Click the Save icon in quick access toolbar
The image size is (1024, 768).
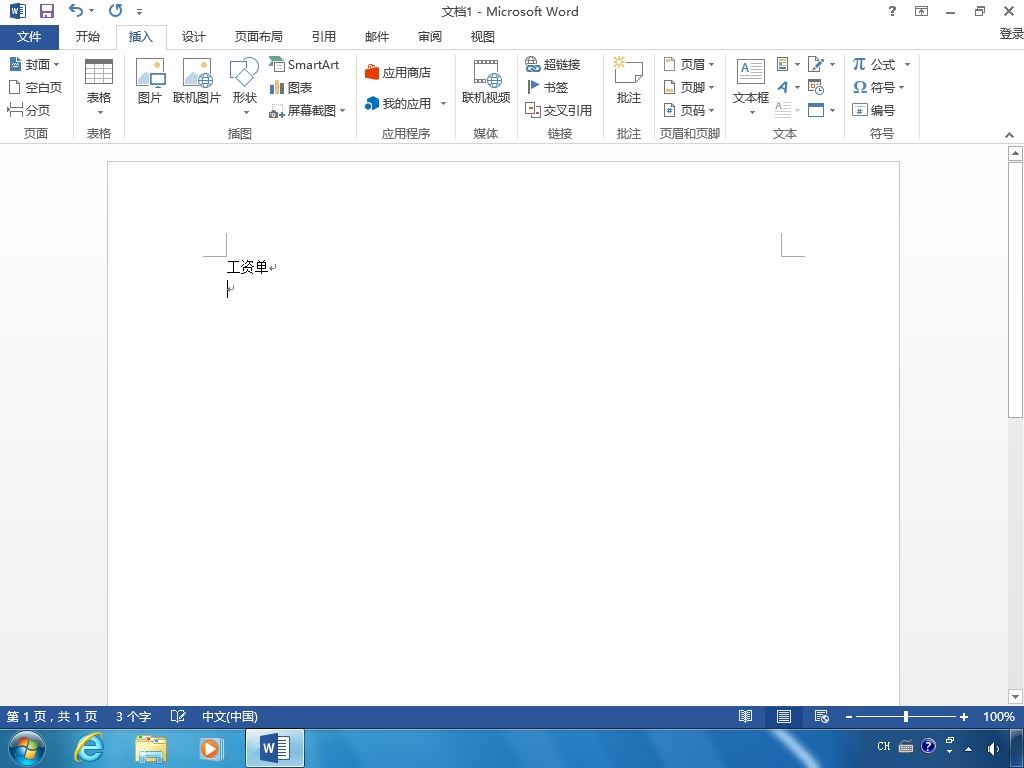coord(46,11)
